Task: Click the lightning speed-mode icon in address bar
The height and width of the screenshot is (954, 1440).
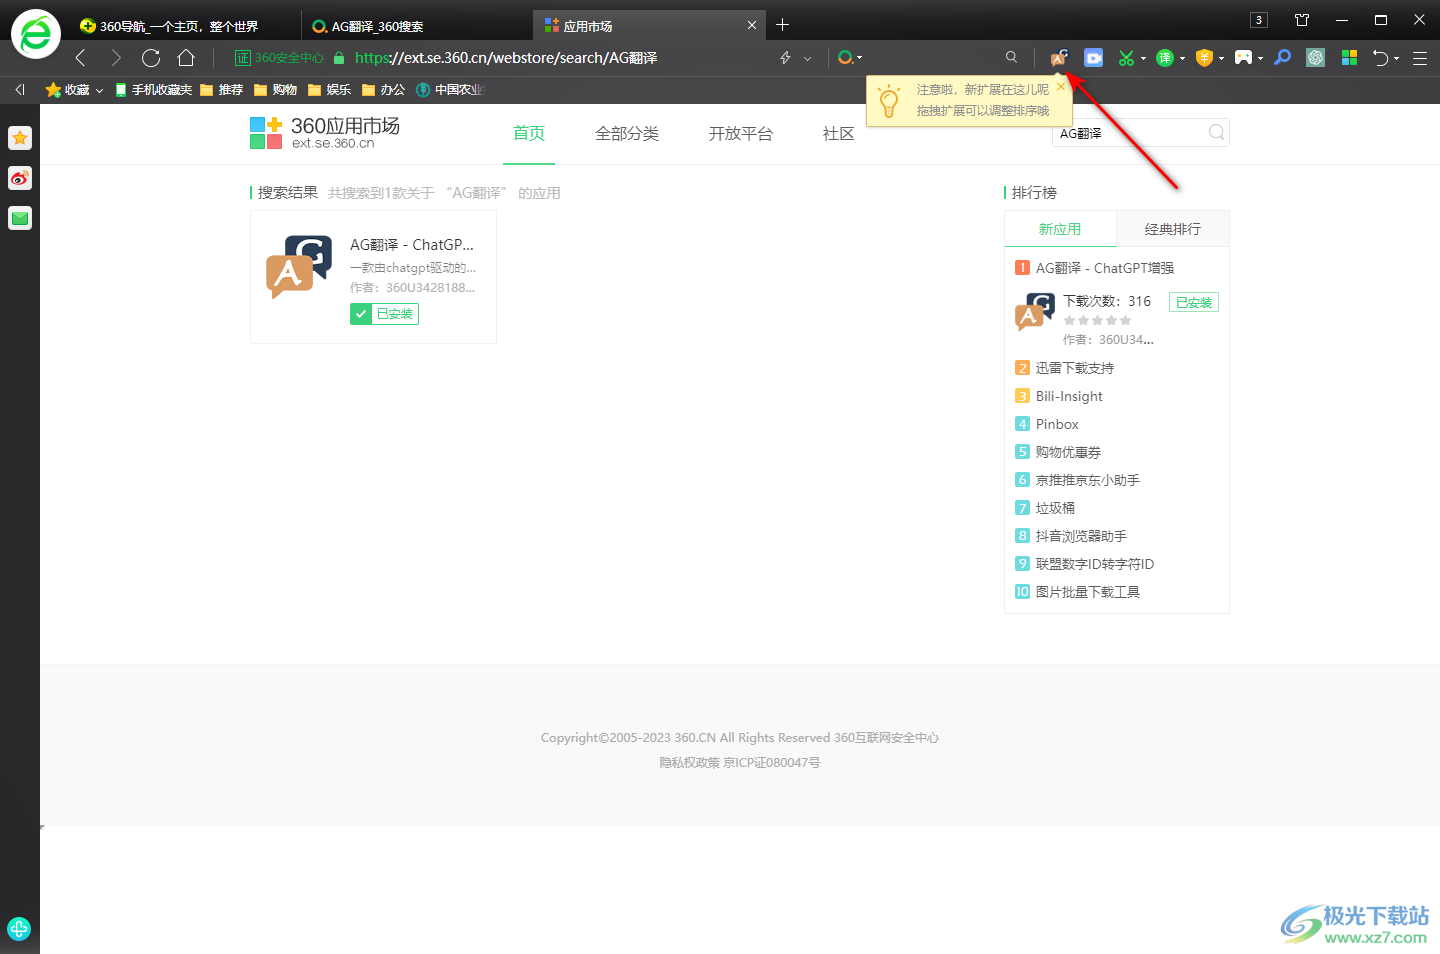Action: [785, 58]
